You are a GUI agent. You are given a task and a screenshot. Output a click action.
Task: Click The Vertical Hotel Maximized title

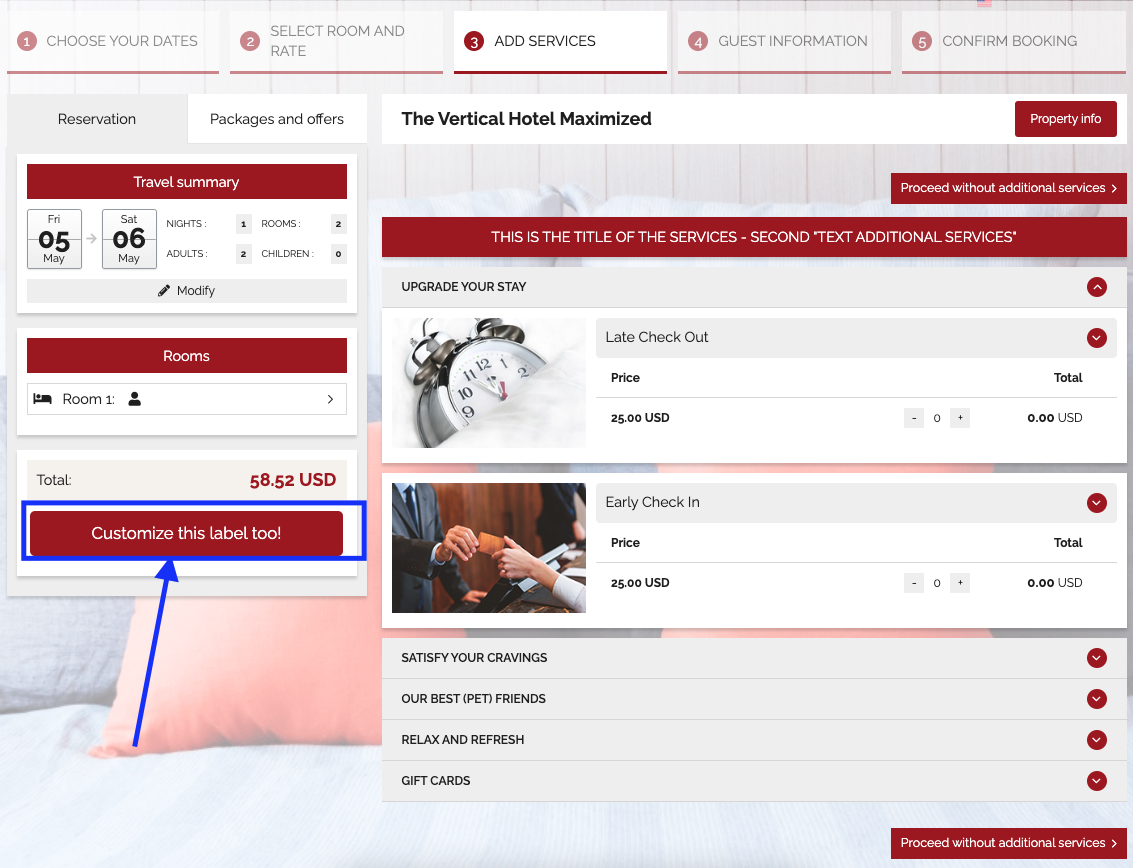(x=527, y=119)
